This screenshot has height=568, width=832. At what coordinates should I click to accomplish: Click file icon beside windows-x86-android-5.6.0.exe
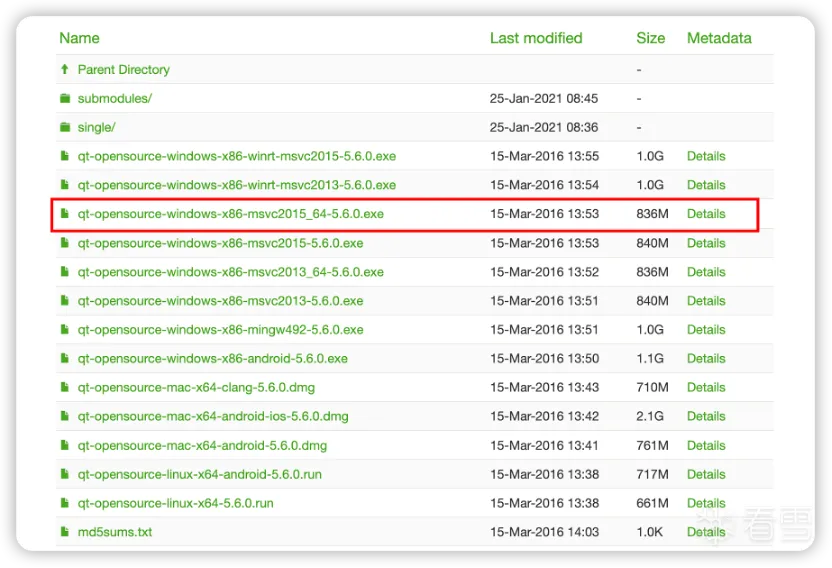[x=65, y=358]
